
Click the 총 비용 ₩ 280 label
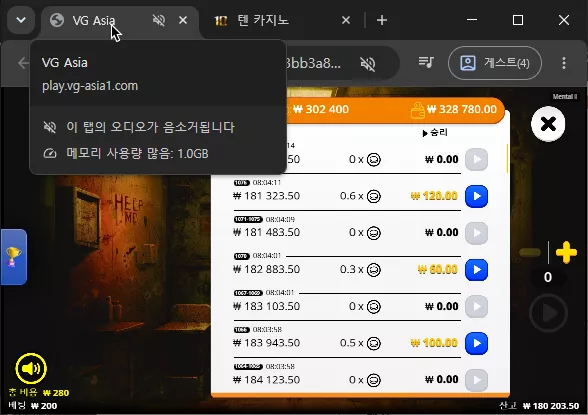click(x=39, y=393)
